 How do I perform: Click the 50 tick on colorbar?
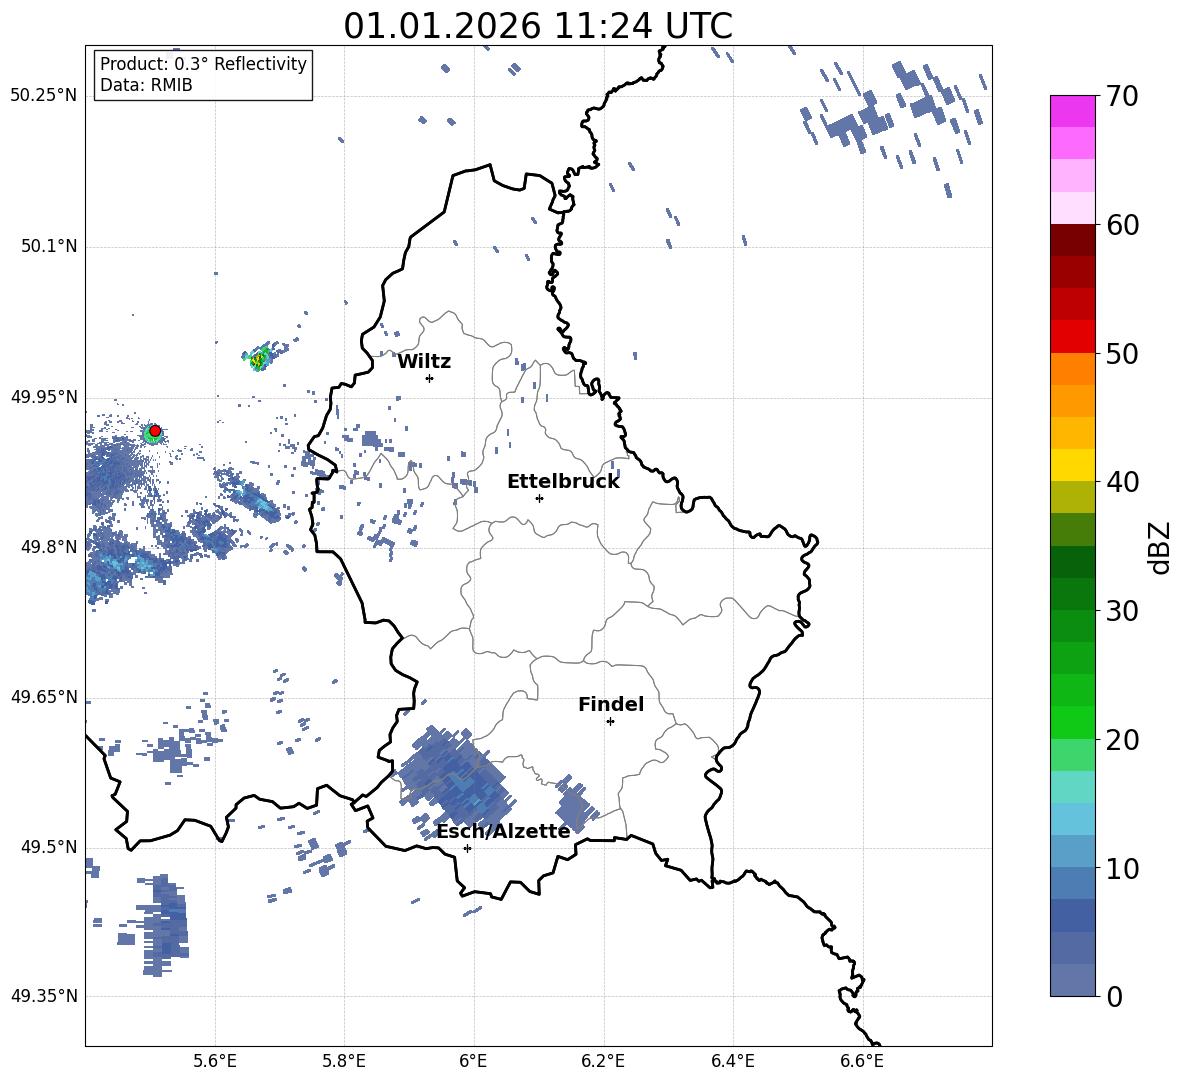[x=1122, y=354]
